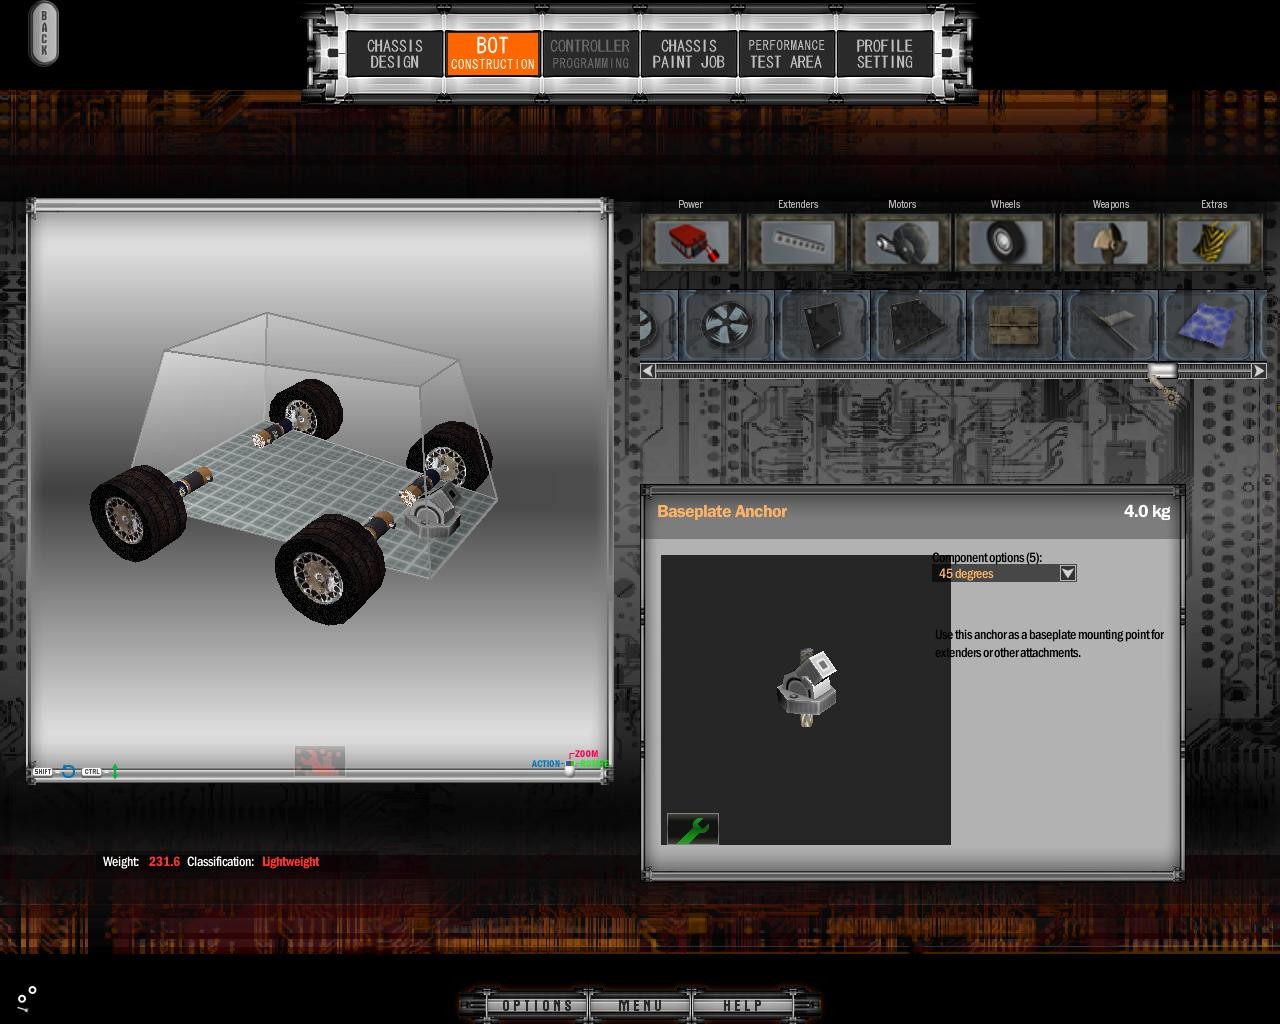
Task: Open the Help button at bottom
Action: [x=742, y=1005]
